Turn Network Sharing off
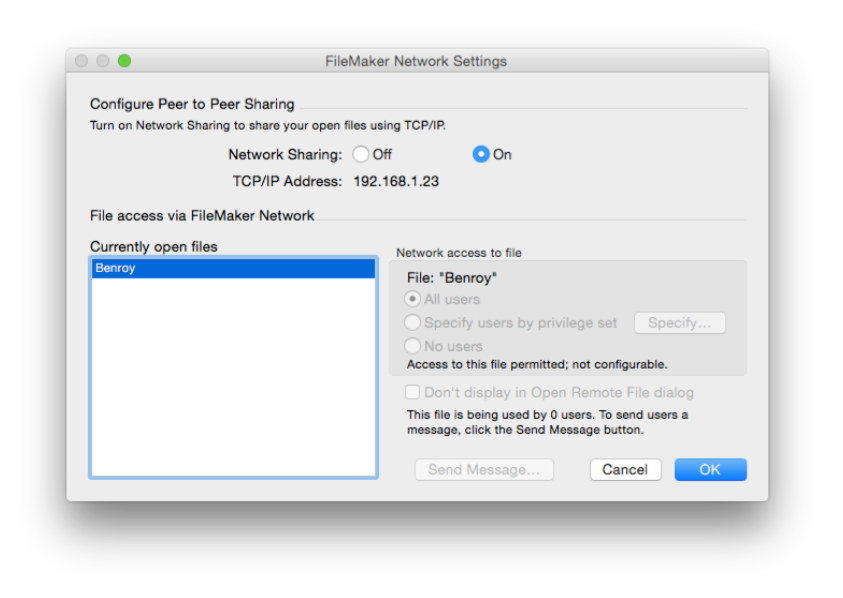Viewport: 843px width, 598px height. (361, 154)
